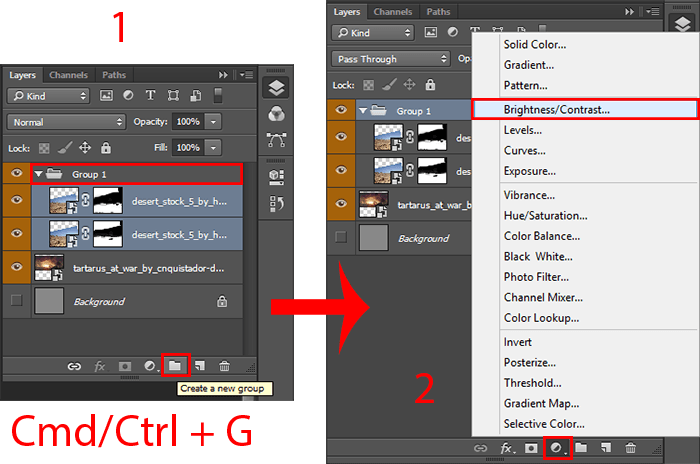Show the Background layer in the left panel
Image resolution: width=700 pixels, height=464 pixels.
coord(16,301)
